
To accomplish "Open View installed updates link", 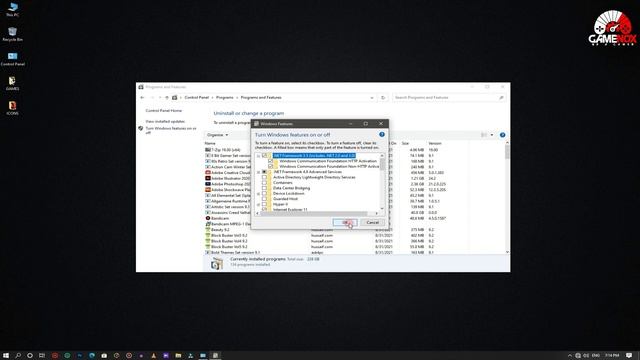I will [x=165, y=121].
